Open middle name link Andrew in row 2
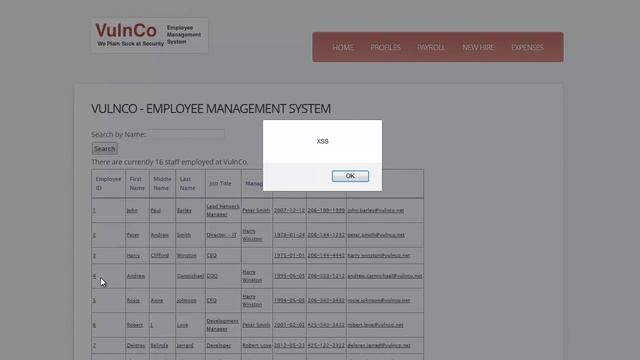 coord(160,235)
